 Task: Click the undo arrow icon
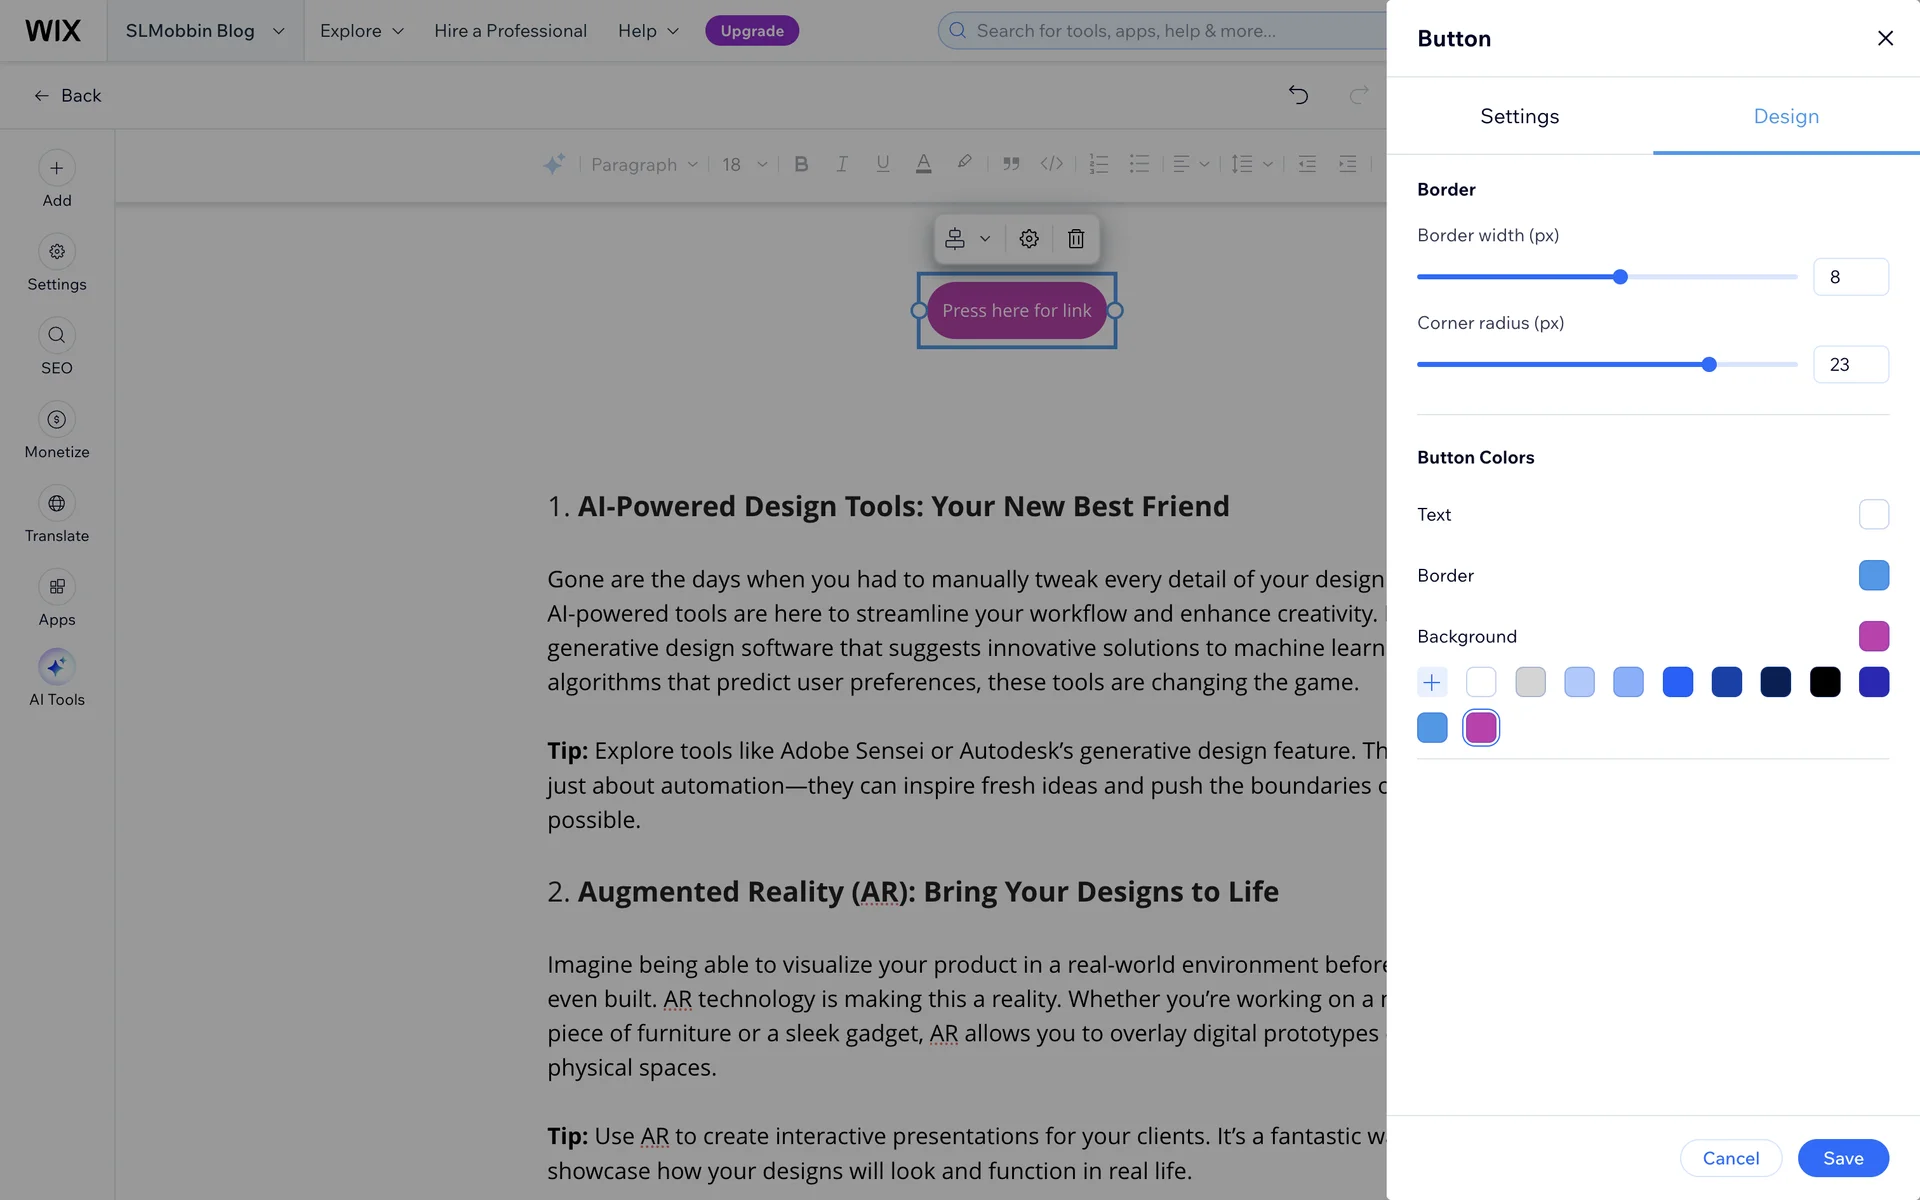point(1298,95)
